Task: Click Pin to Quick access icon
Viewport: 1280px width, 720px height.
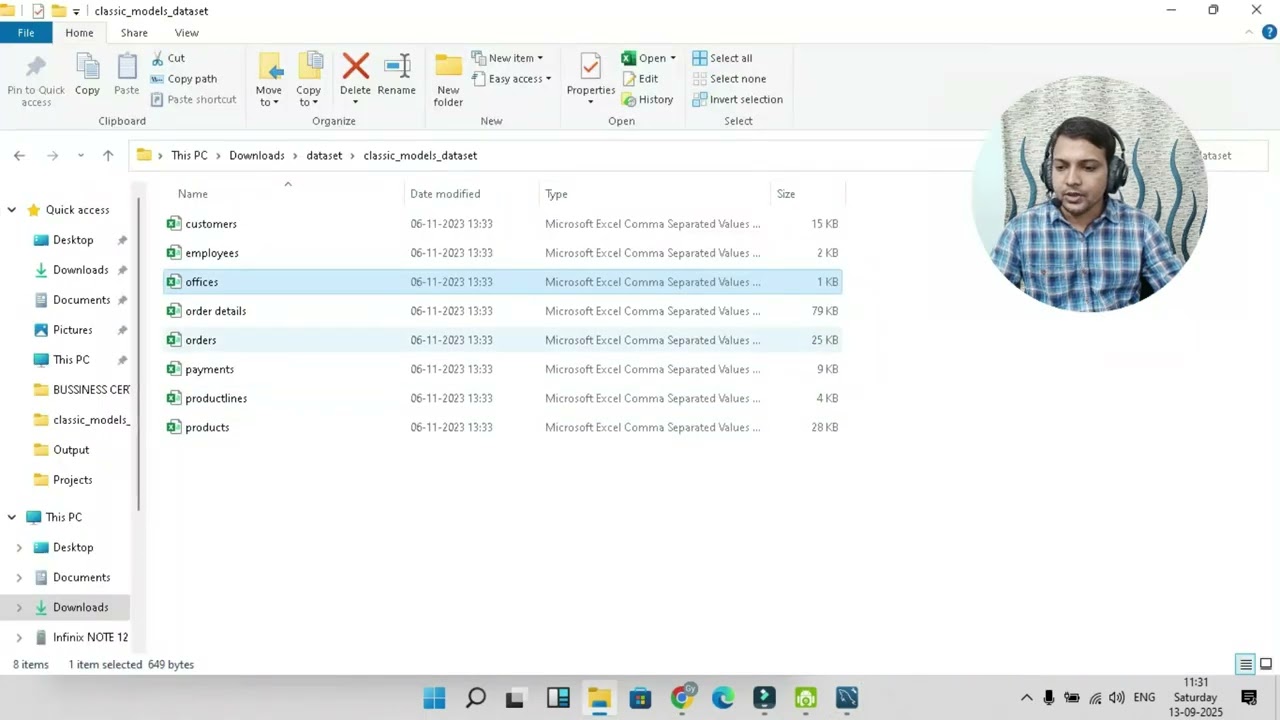Action: click(x=36, y=80)
